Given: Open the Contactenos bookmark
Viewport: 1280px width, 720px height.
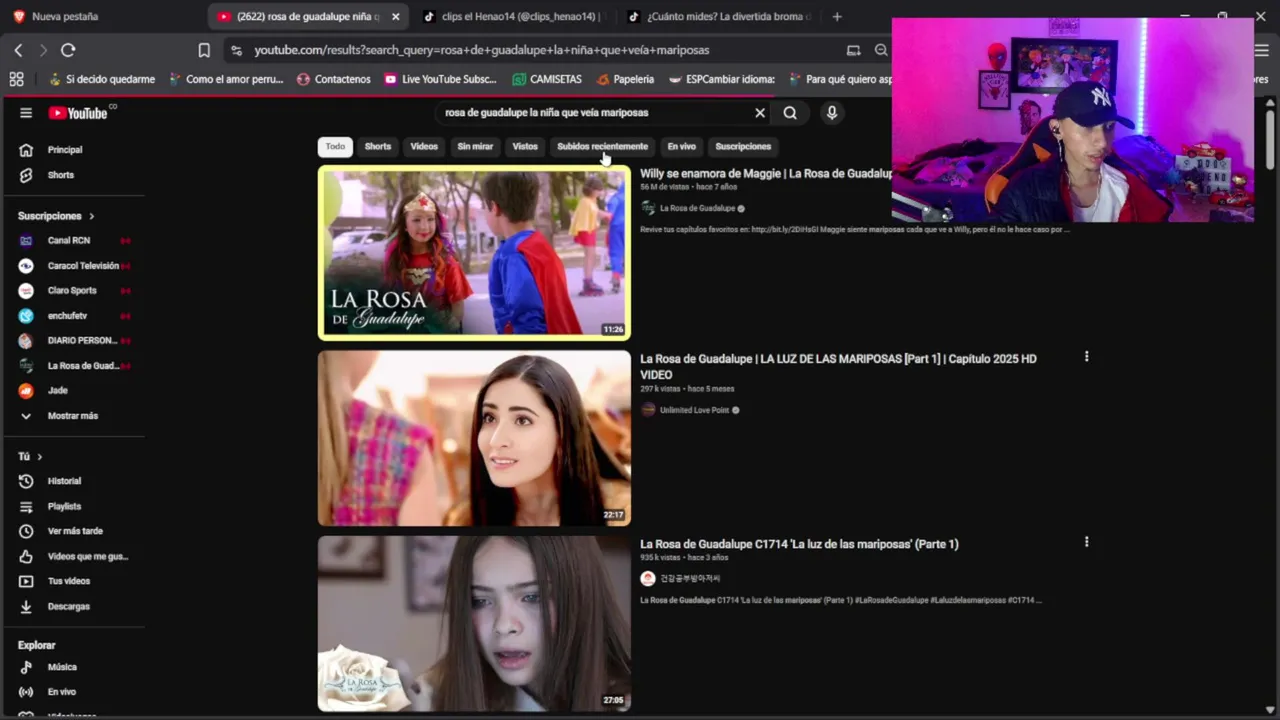Looking at the screenshot, I should [334, 79].
